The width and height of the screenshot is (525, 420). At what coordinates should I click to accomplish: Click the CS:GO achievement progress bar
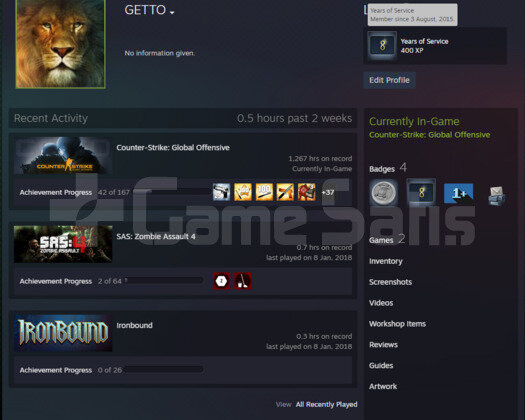[x=171, y=191]
